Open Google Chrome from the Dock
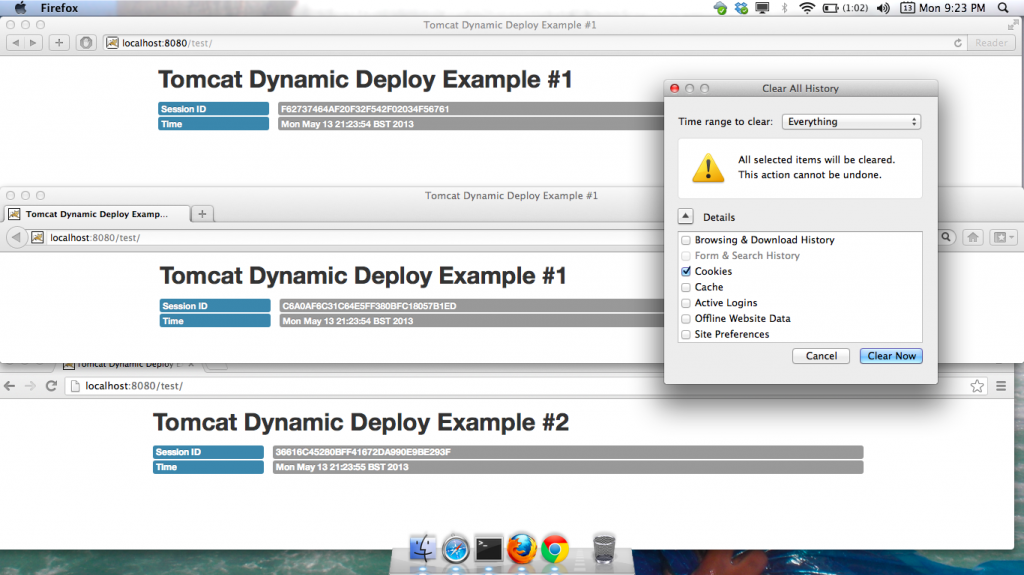Image resolution: width=1024 pixels, height=575 pixels. click(x=555, y=549)
